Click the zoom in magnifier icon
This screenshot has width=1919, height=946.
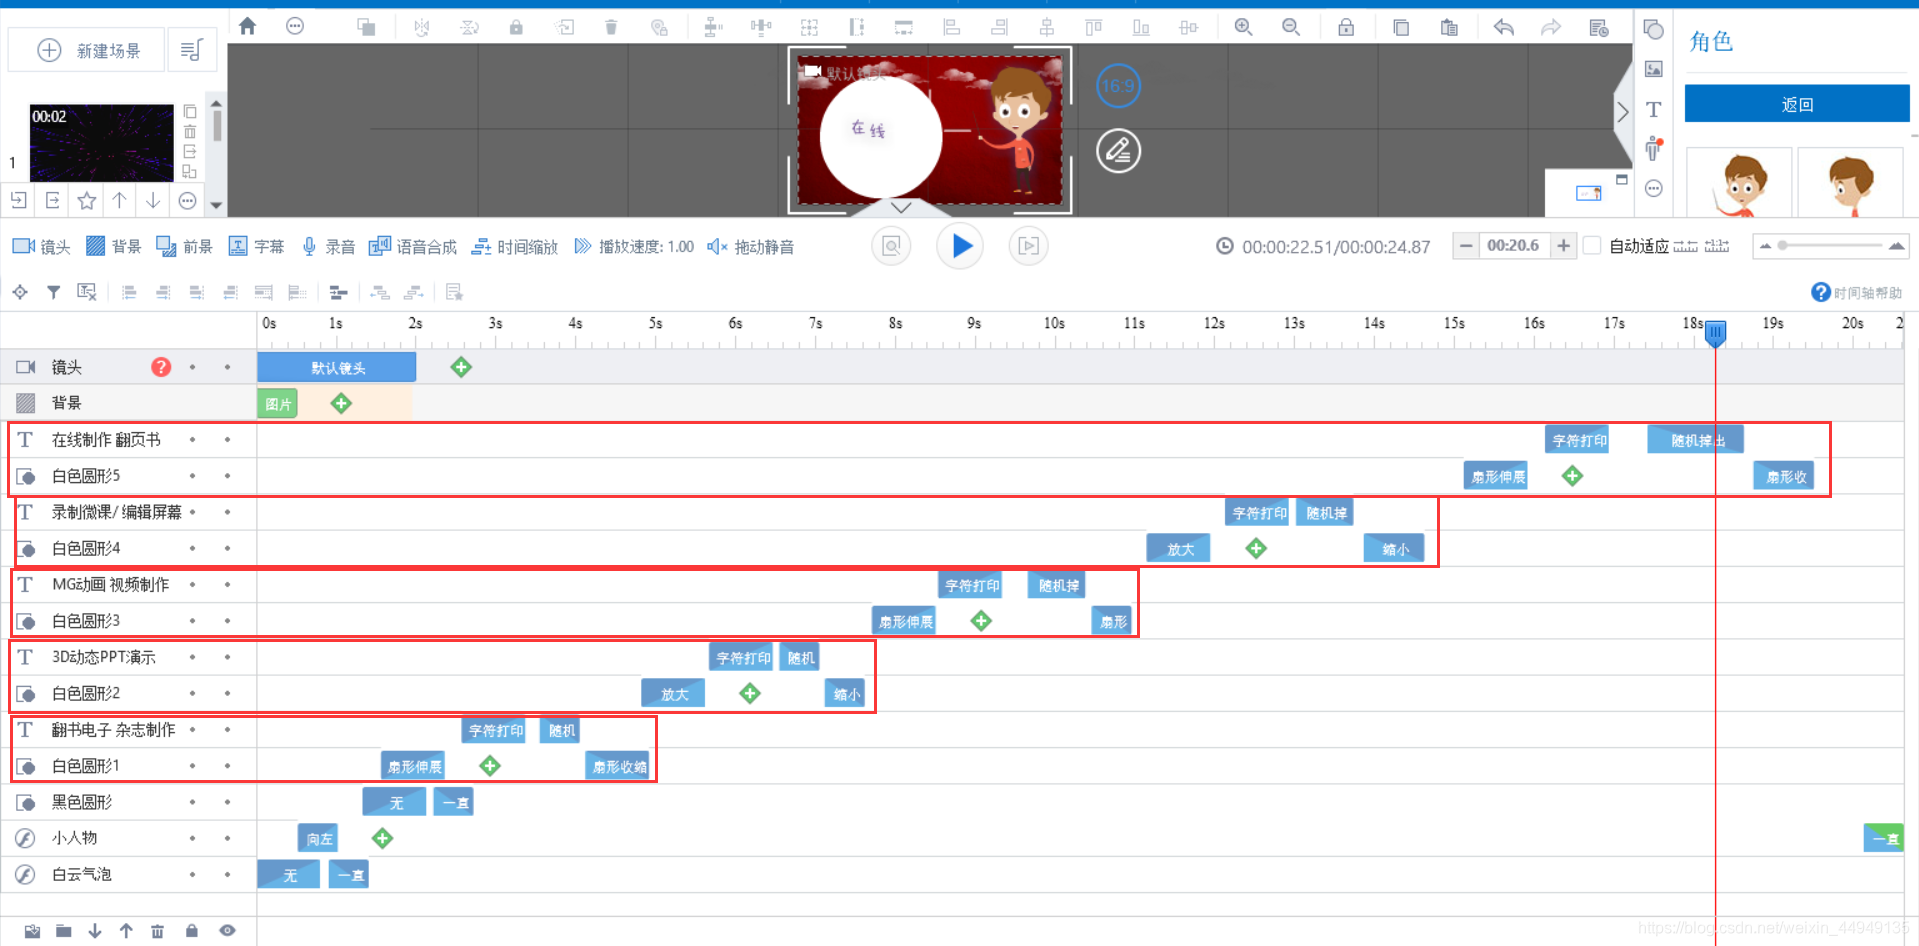pos(1243,27)
